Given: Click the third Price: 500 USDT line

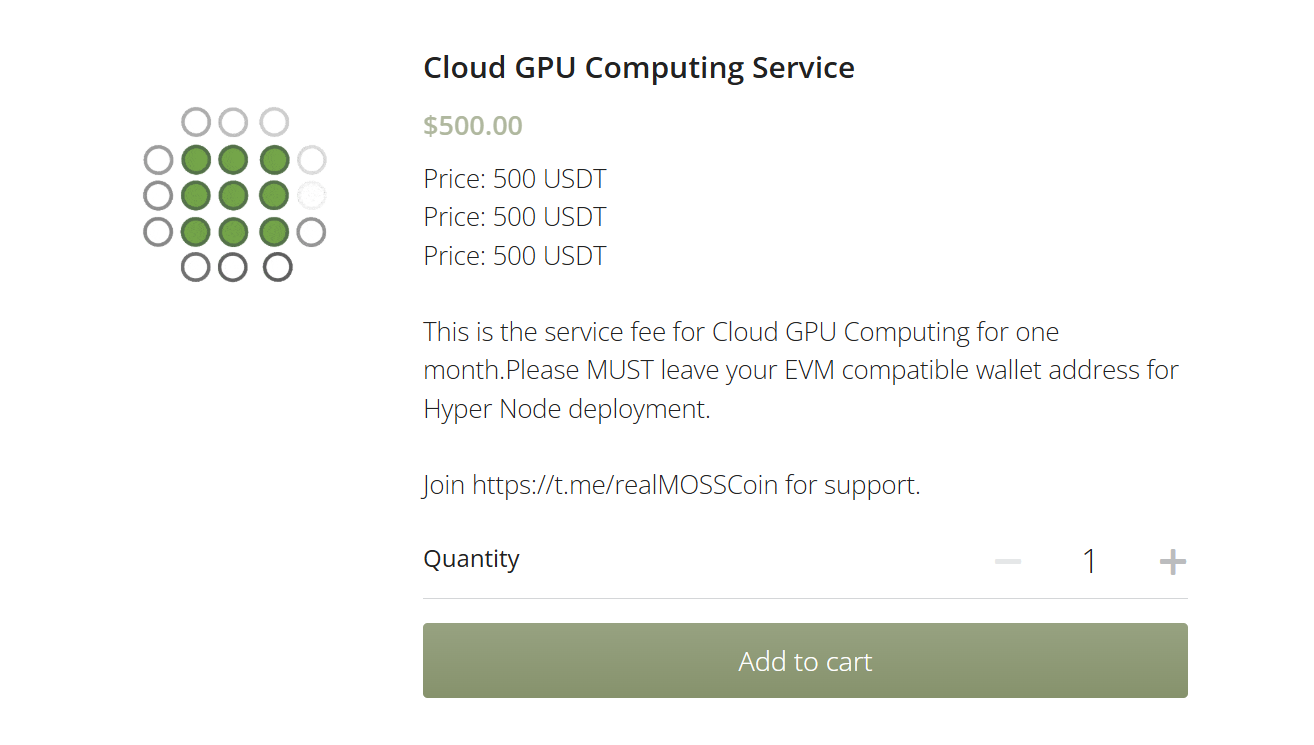Looking at the screenshot, I should [x=515, y=255].
